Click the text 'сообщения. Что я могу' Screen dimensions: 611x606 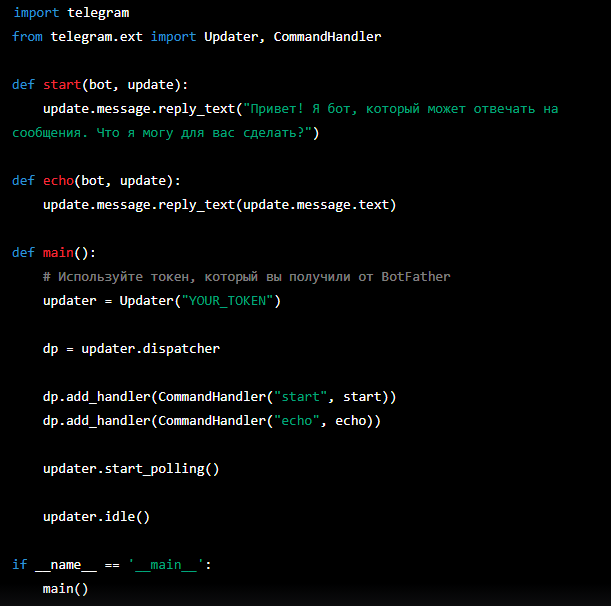[x=92, y=133]
